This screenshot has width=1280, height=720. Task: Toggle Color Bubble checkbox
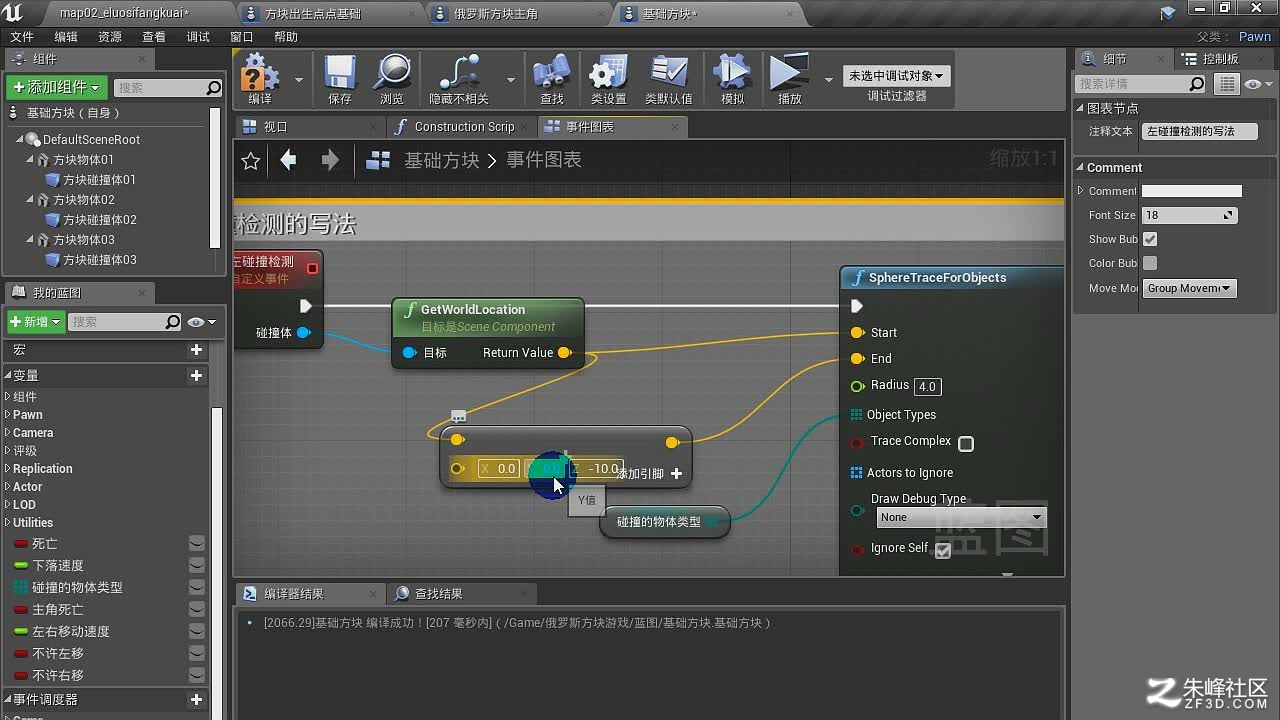tap(1150, 263)
